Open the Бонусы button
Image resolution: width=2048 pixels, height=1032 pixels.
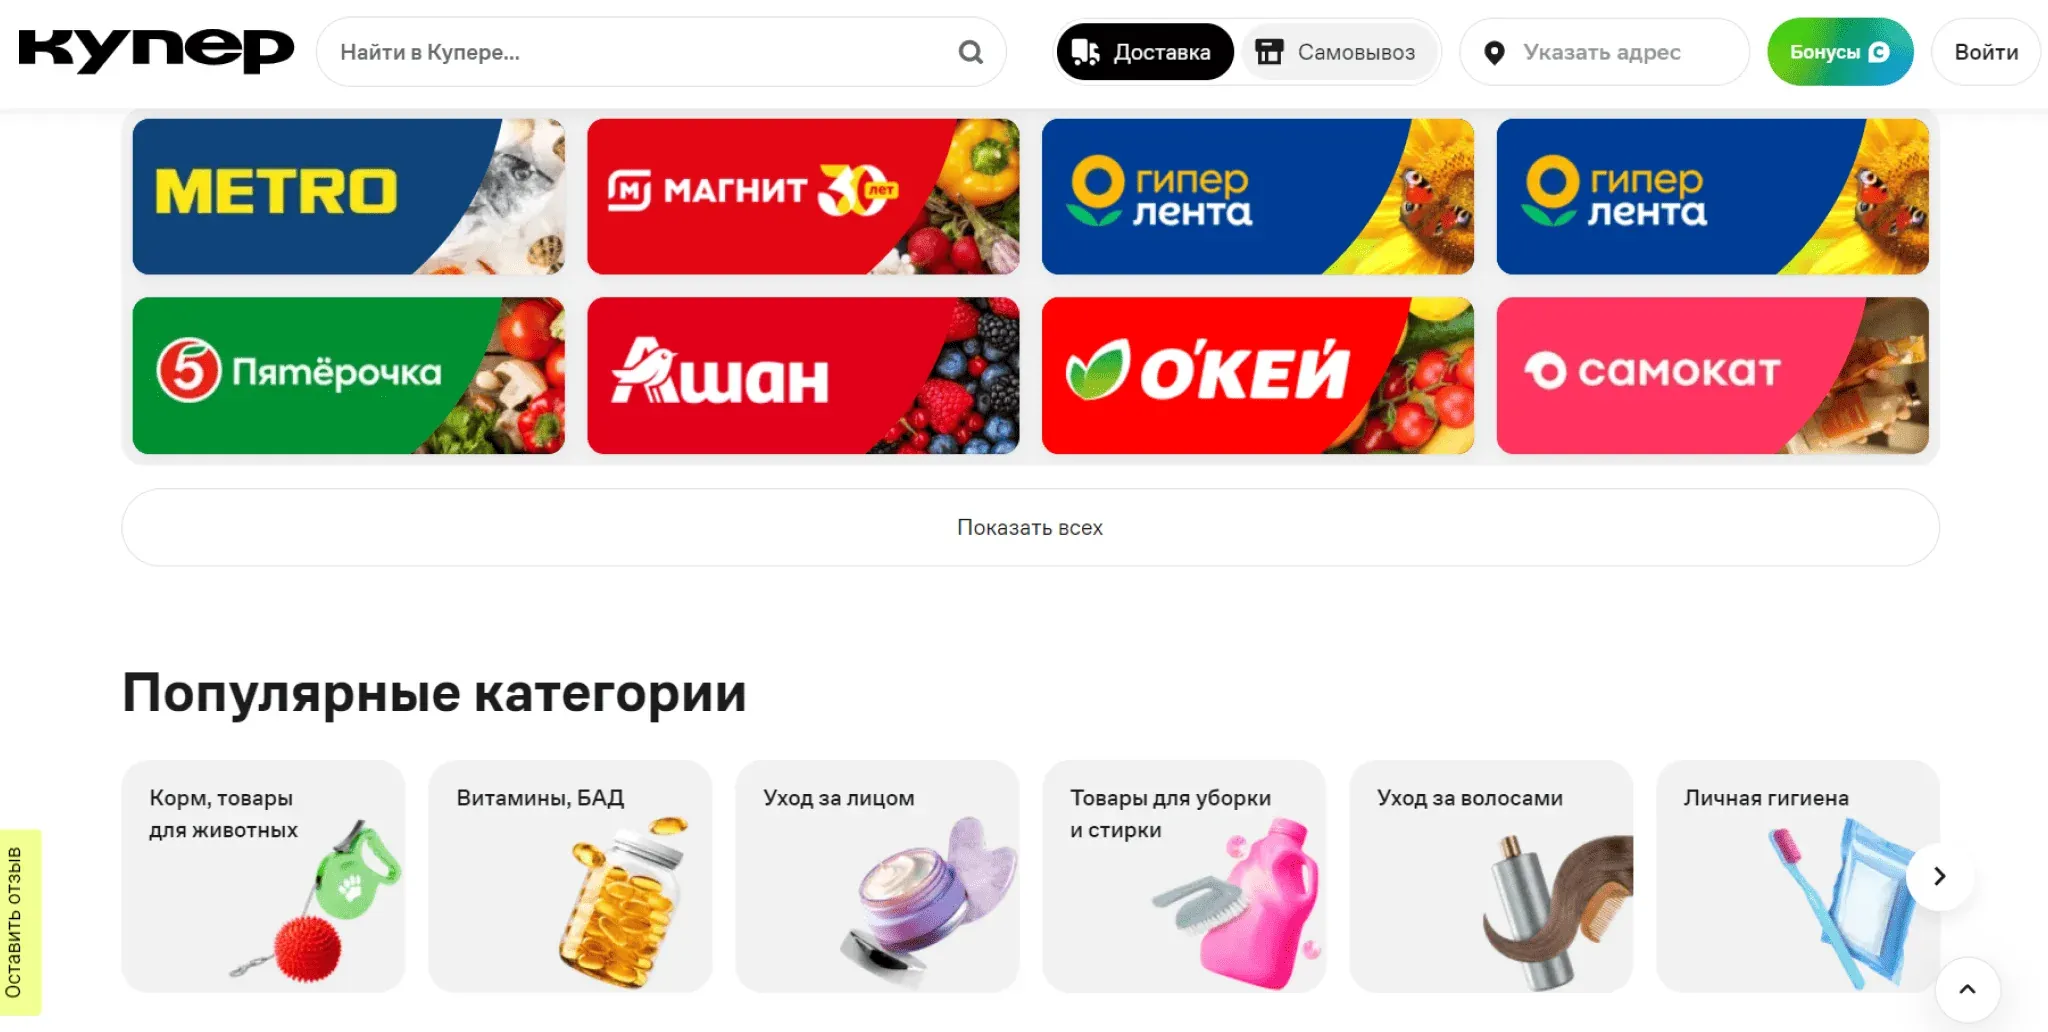[x=1840, y=52]
